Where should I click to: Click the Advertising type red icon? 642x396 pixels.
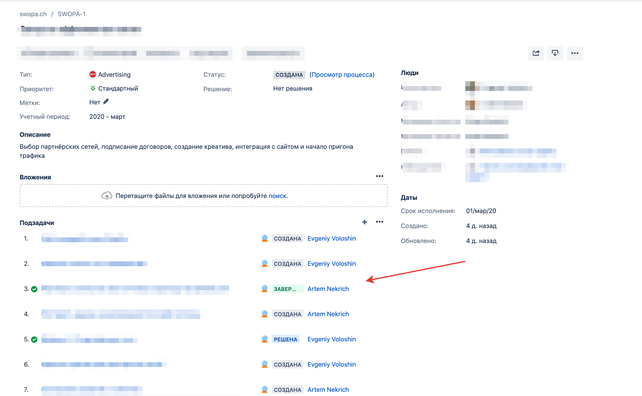click(93, 74)
